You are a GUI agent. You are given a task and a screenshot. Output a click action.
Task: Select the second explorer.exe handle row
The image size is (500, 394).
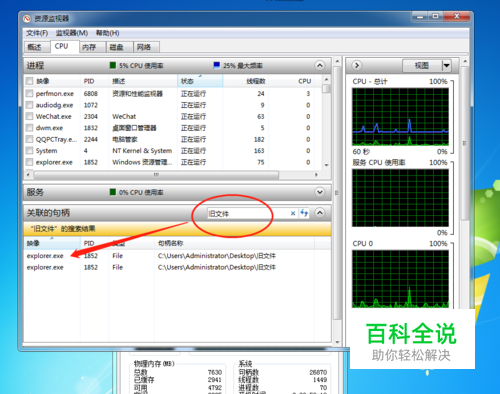(x=177, y=267)
